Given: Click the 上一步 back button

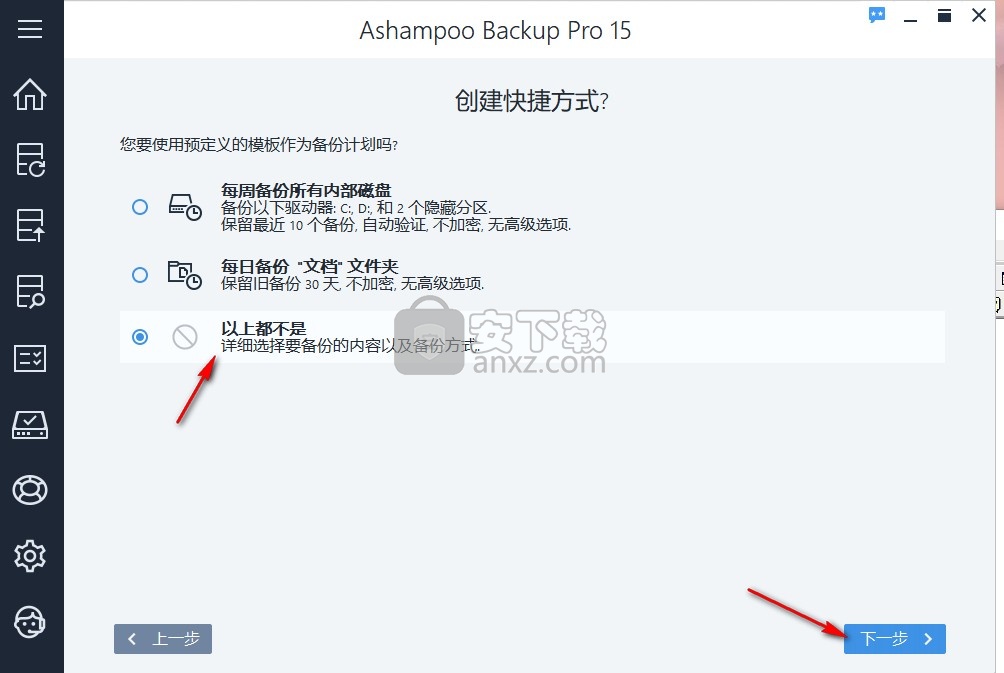Looking at the screenshot, I should pyautogui.click(x=163, y=639).
